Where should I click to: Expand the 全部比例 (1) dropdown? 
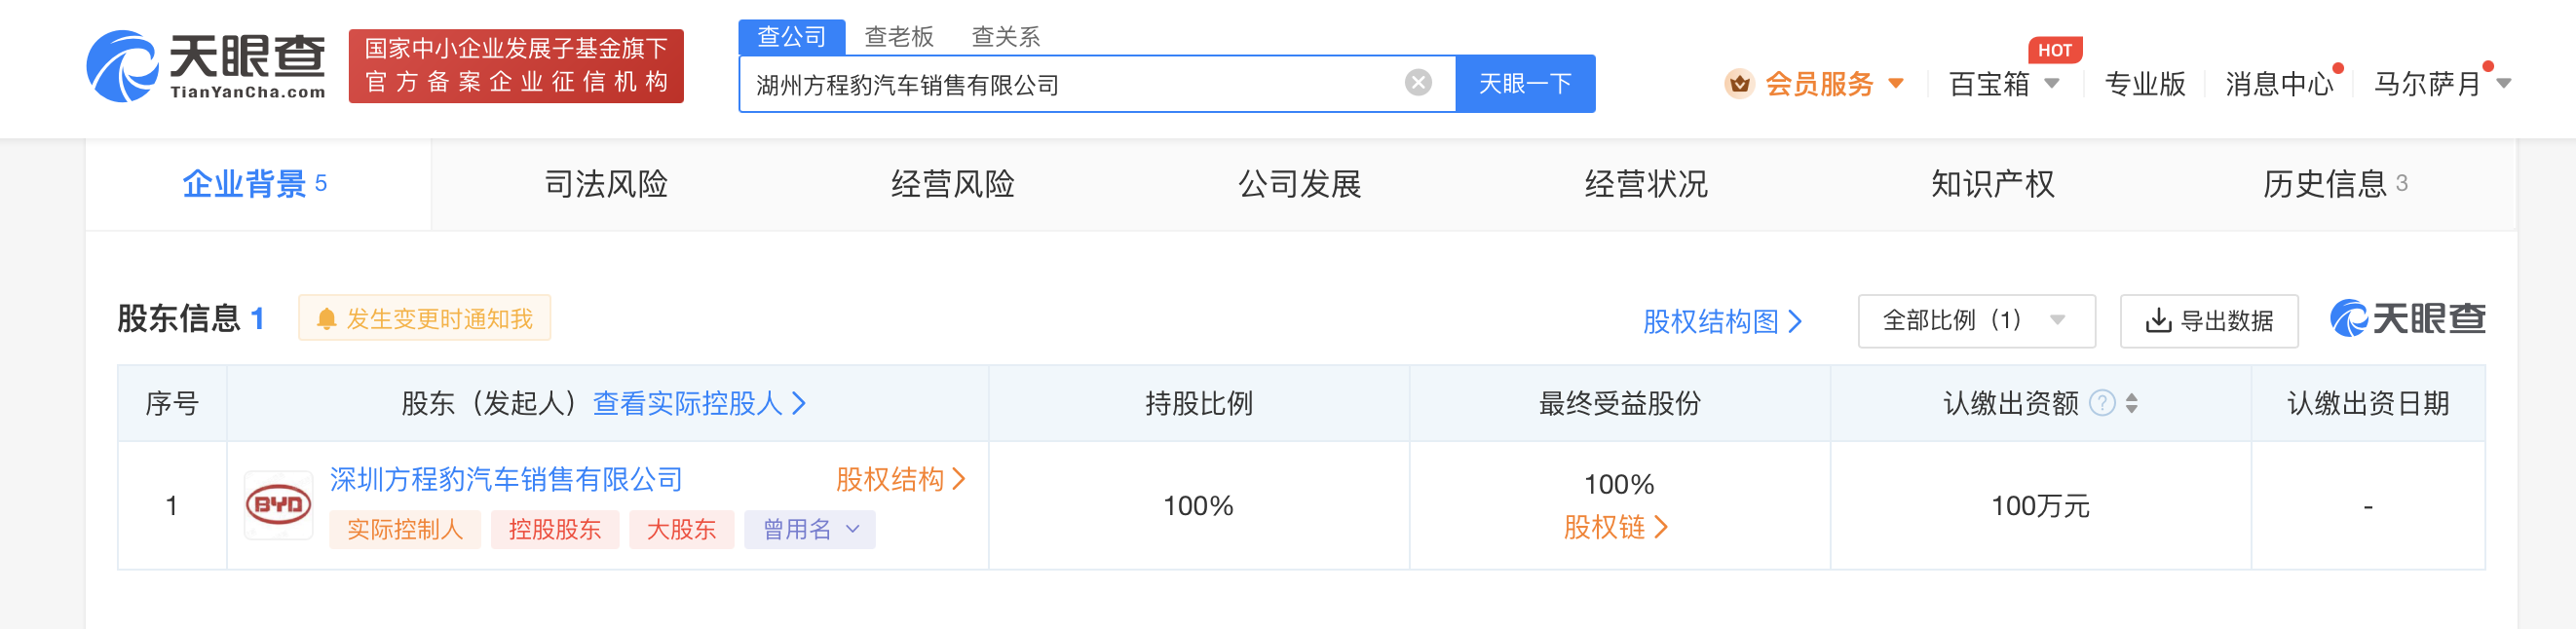[x=1976, y=321]
